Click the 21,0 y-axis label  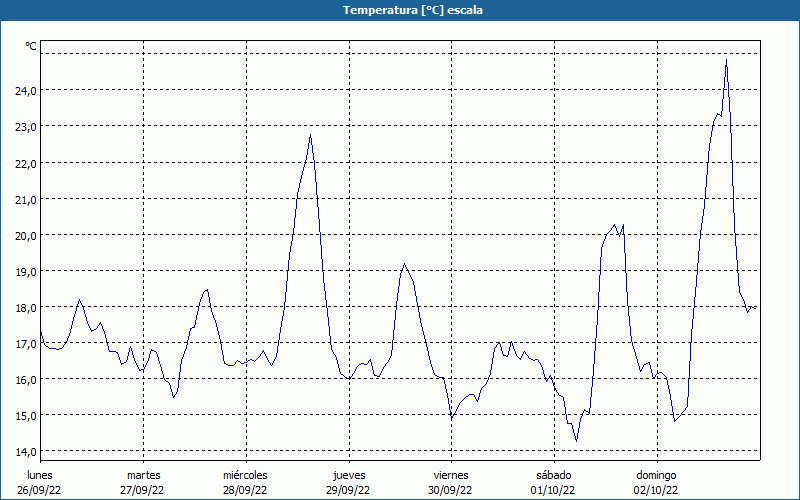26,200
